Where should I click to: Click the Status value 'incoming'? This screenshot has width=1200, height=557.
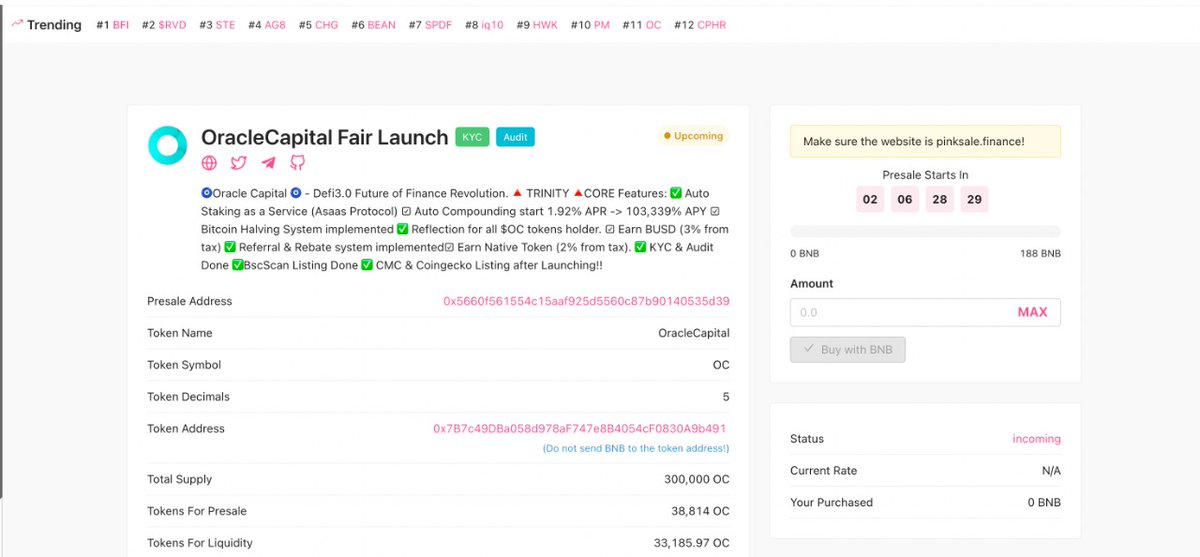pyautogui.click(x=1036, y=439)
